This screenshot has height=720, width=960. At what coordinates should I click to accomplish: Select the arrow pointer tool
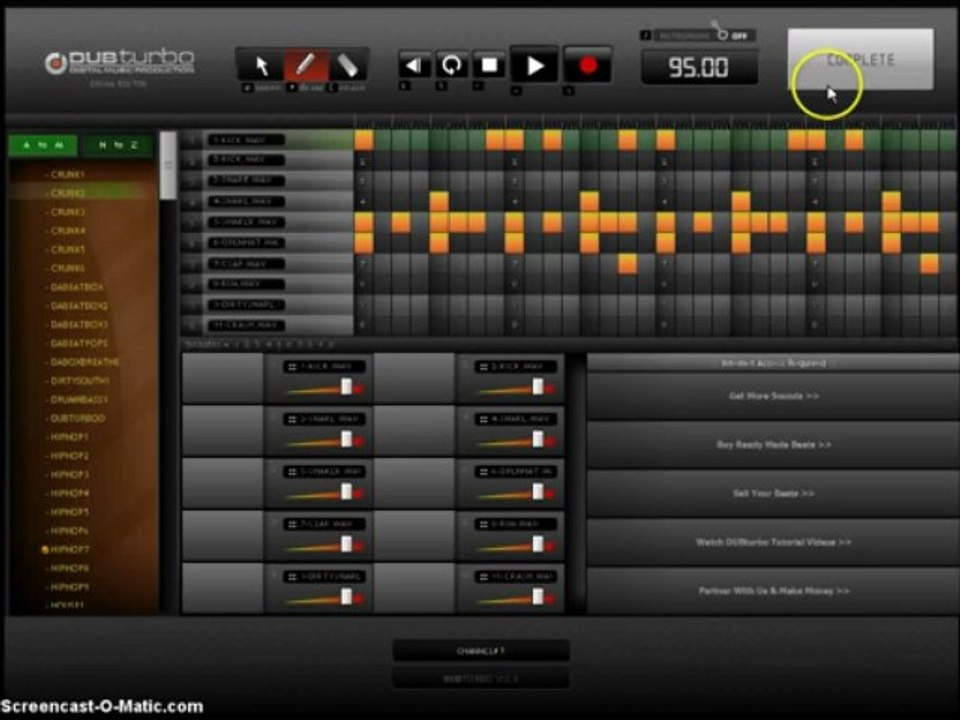coord(261,66)
